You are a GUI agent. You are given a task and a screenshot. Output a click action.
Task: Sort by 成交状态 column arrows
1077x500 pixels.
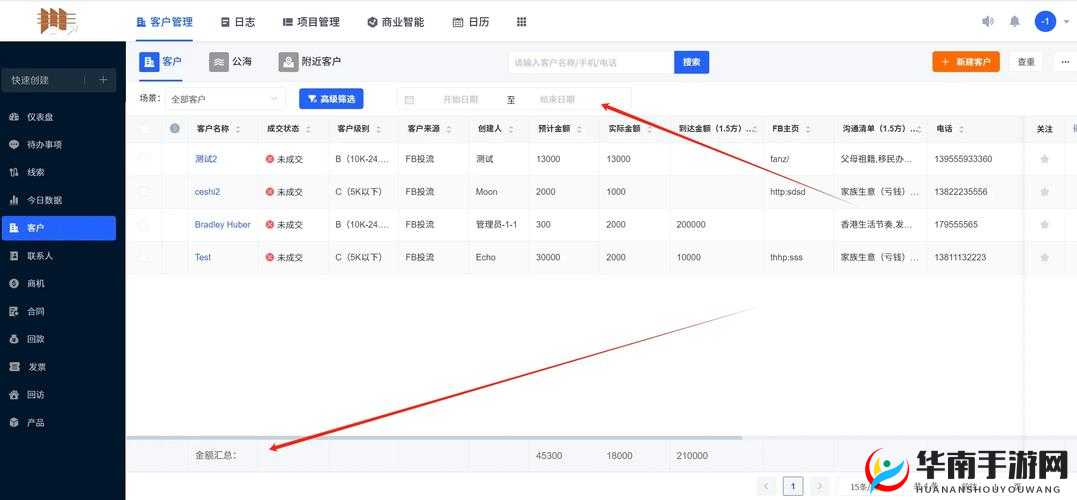(x=308, y=129)
